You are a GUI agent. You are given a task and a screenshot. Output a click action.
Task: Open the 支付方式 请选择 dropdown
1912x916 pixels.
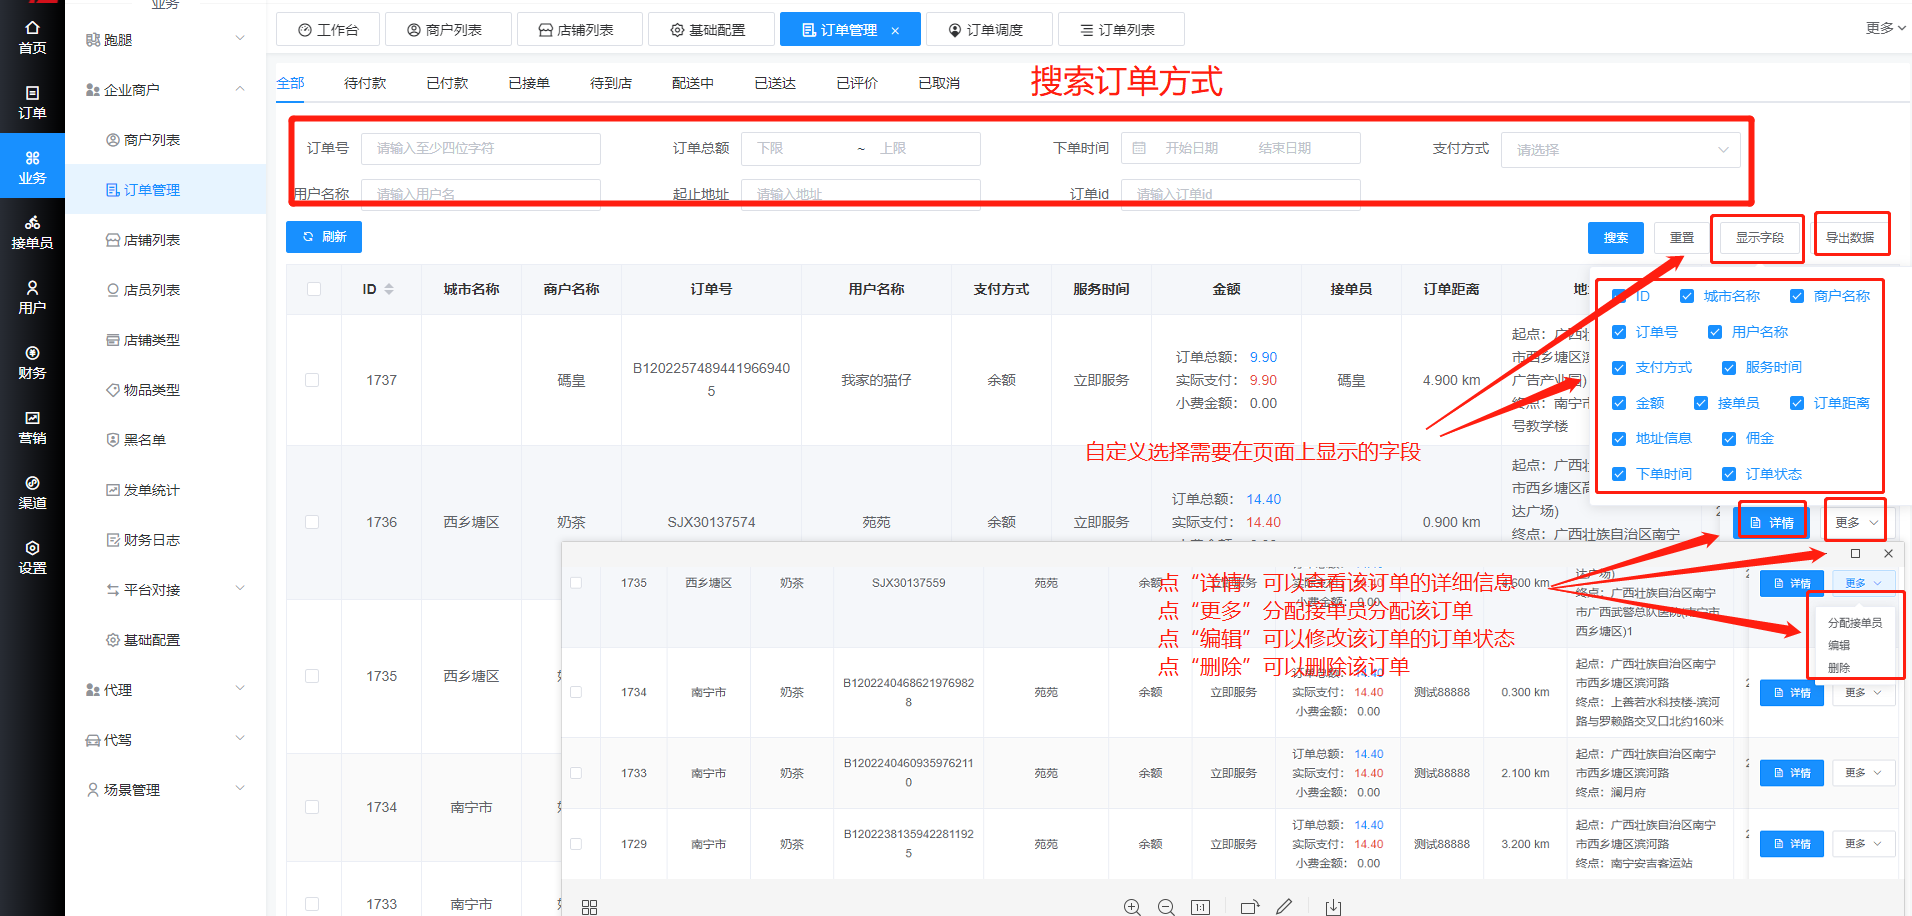[1620, 150]
